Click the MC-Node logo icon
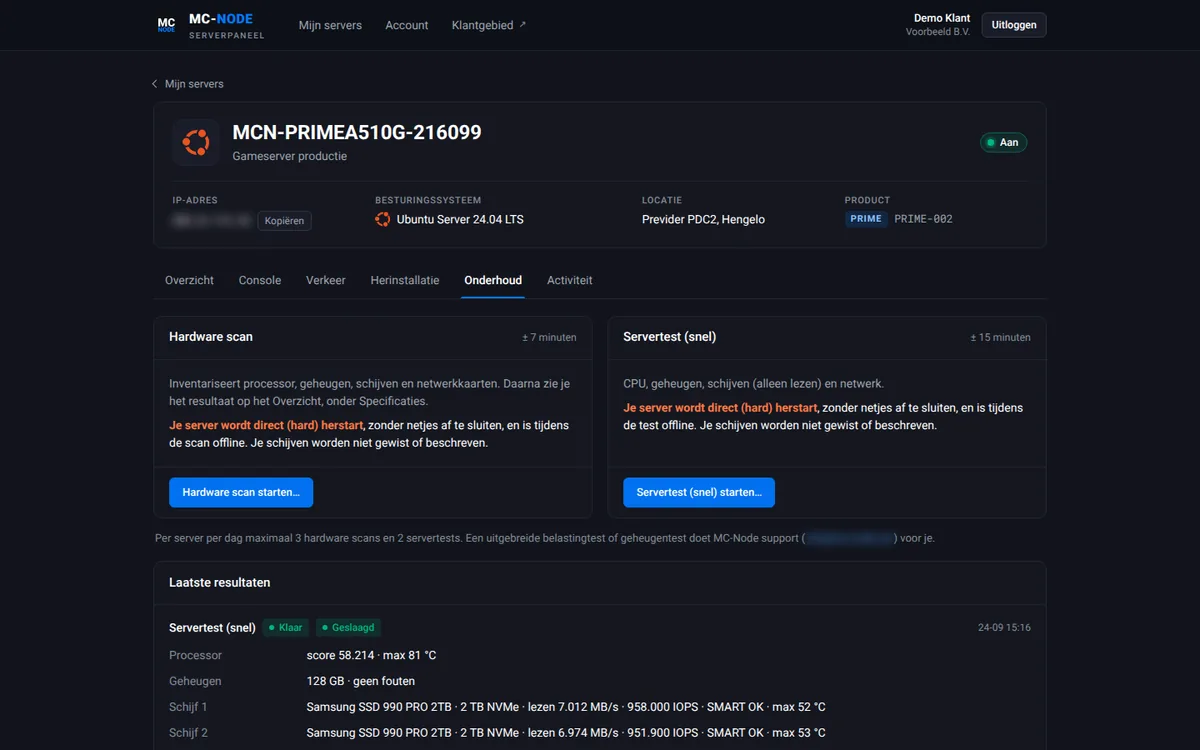Screen dimensions: 1200x750 pyautogui.click(x=166, y=25)
